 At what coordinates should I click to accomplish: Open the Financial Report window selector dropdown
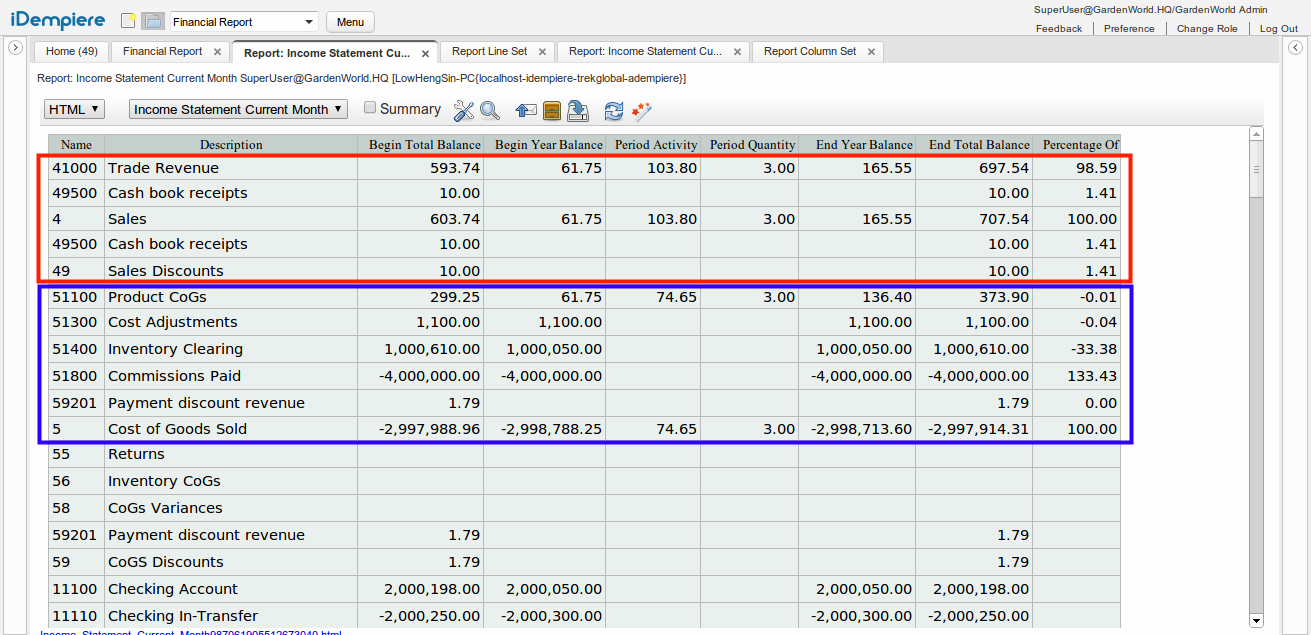(243, 20)
